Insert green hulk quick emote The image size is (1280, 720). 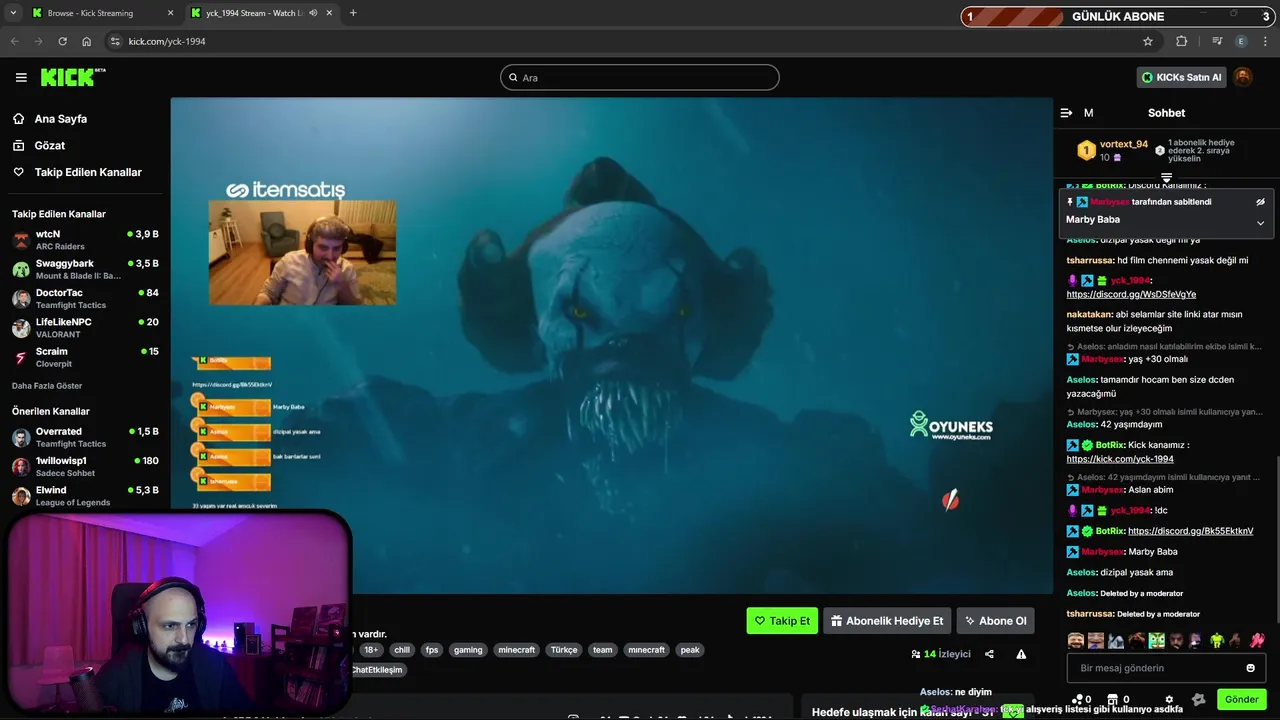1217,640
